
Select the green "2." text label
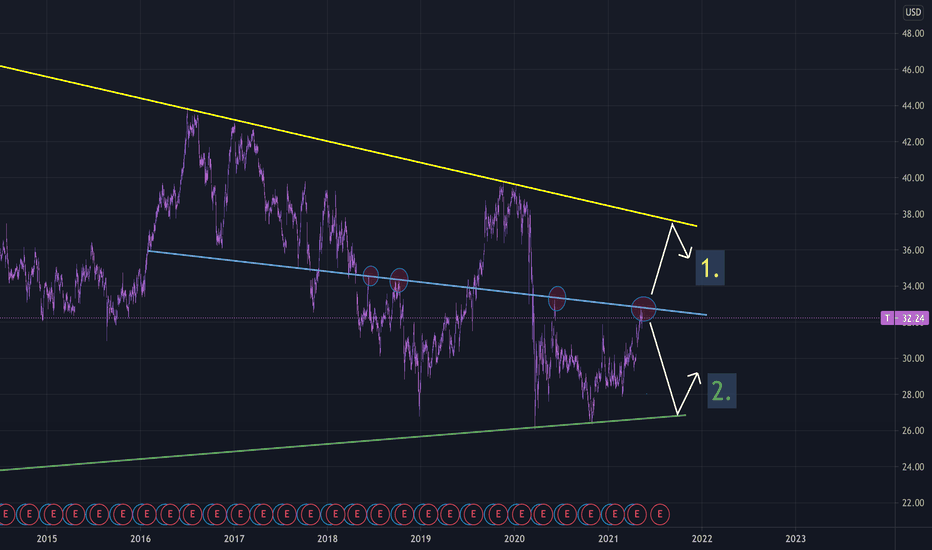[x=722, y=391]
